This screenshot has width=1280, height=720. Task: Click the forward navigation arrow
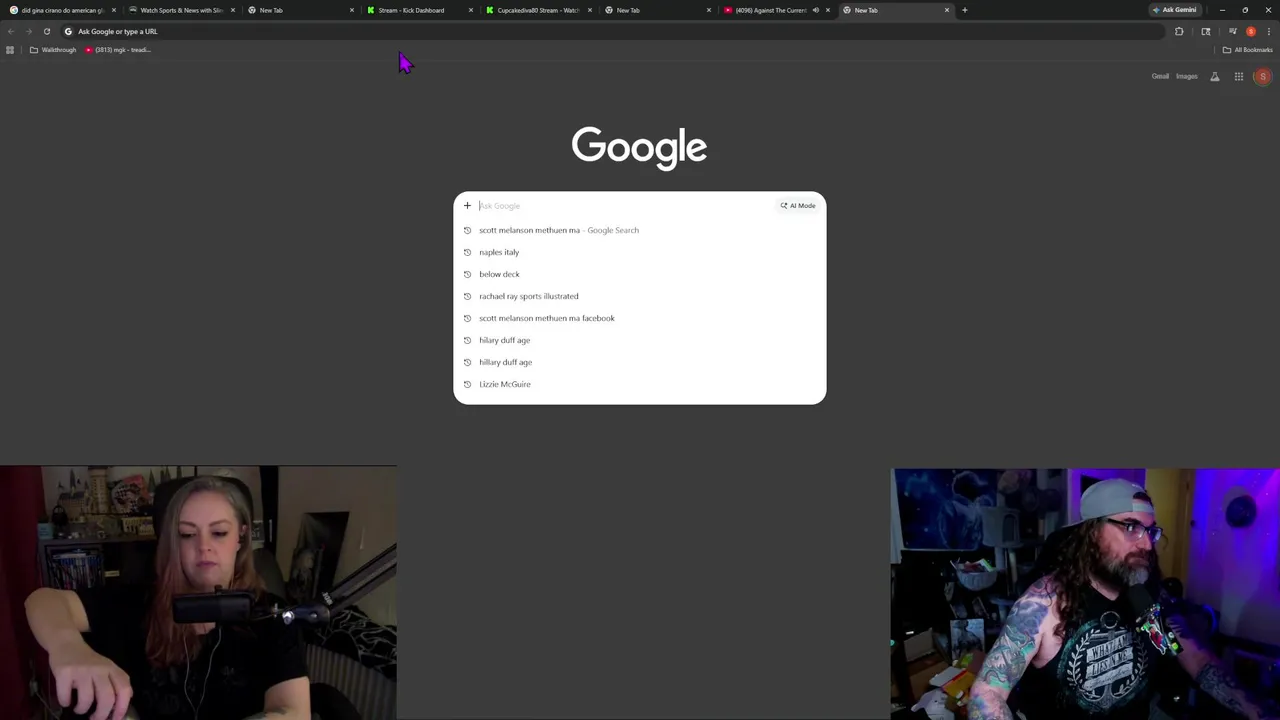(x=28, y=31)
